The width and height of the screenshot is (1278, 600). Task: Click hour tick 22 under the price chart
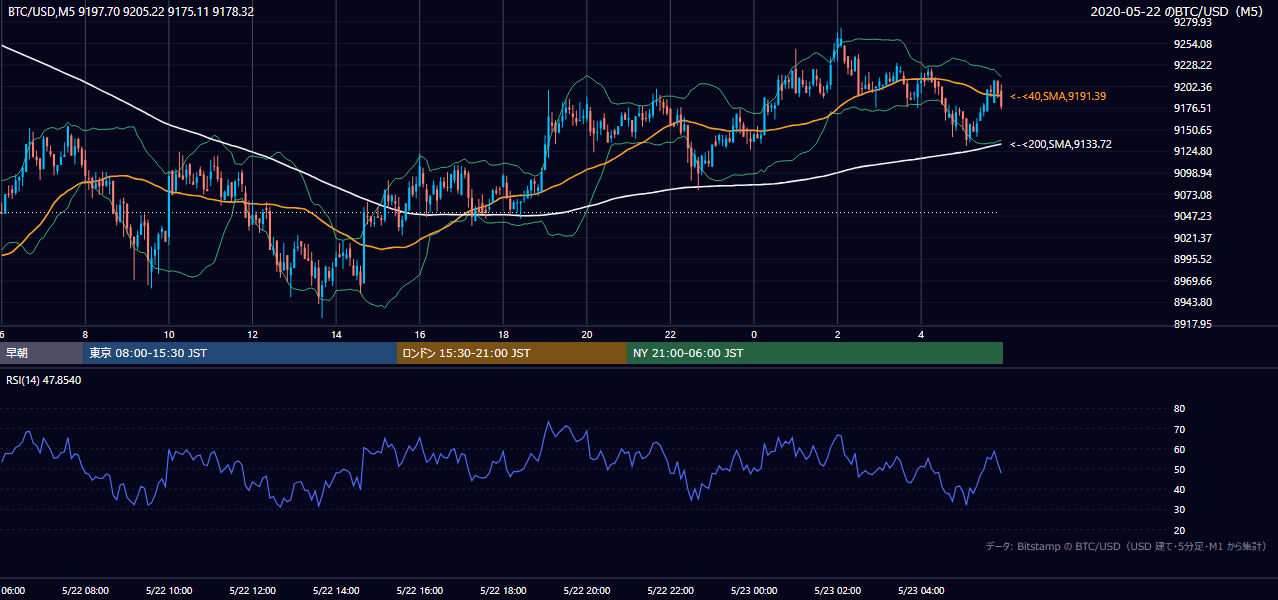click(670, 335)
